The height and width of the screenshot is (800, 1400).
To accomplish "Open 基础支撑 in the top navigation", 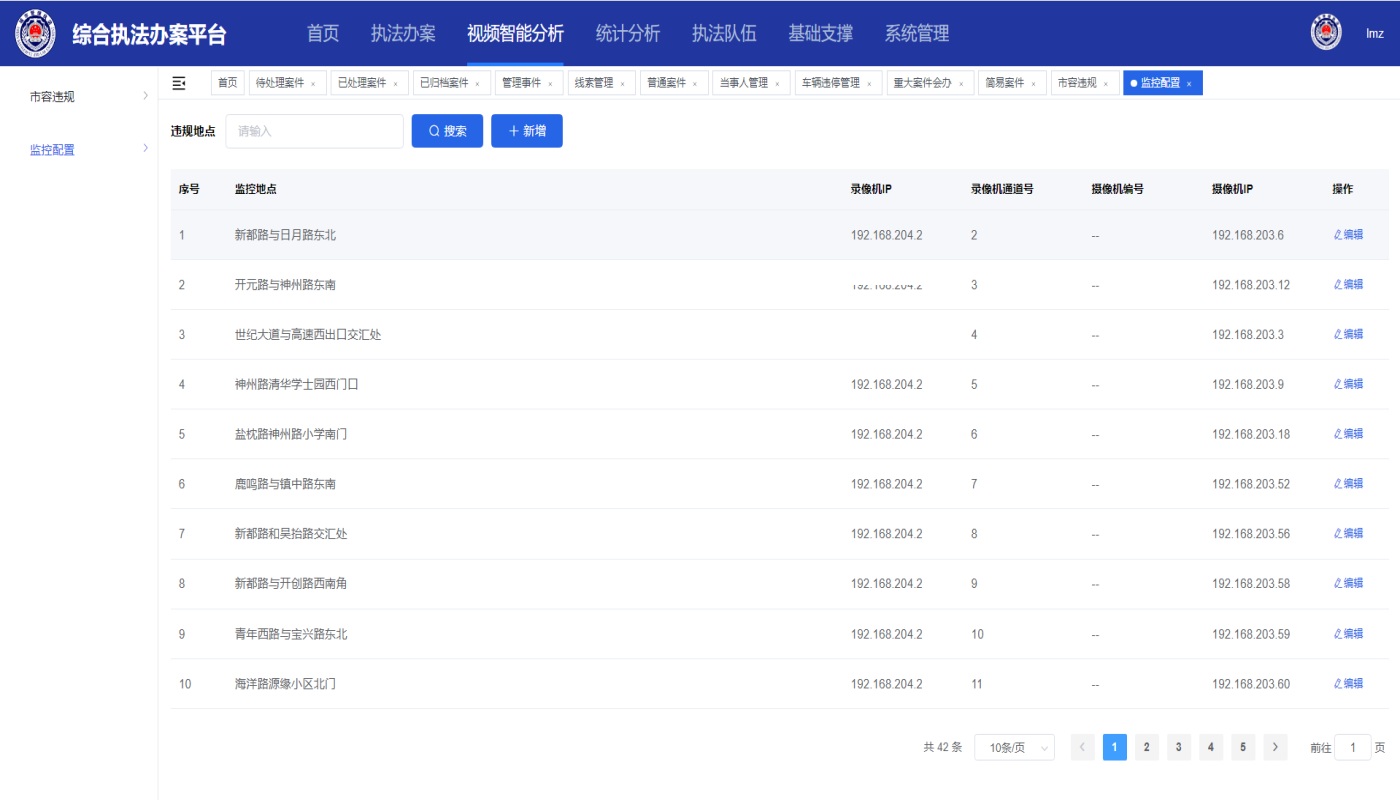I will (820, 33).
